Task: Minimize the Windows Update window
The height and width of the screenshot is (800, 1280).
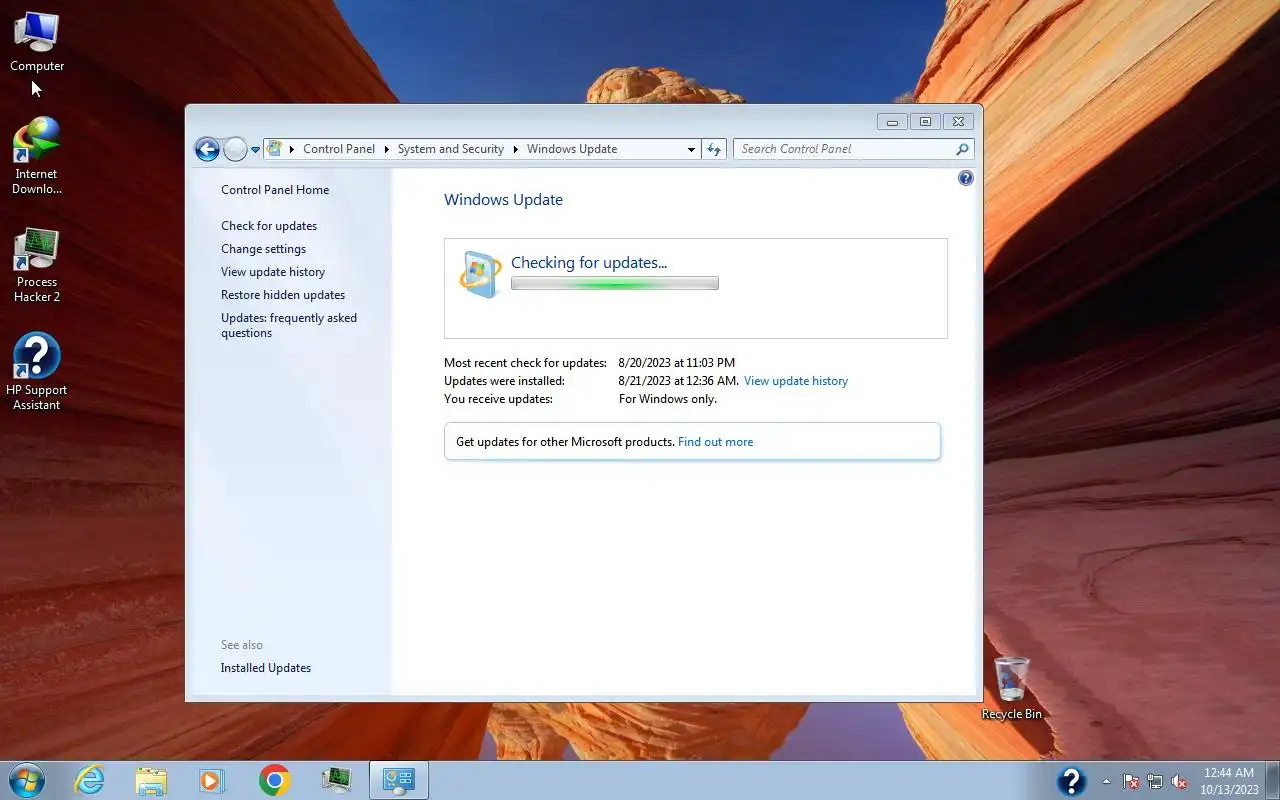Action: pos(892,122)
